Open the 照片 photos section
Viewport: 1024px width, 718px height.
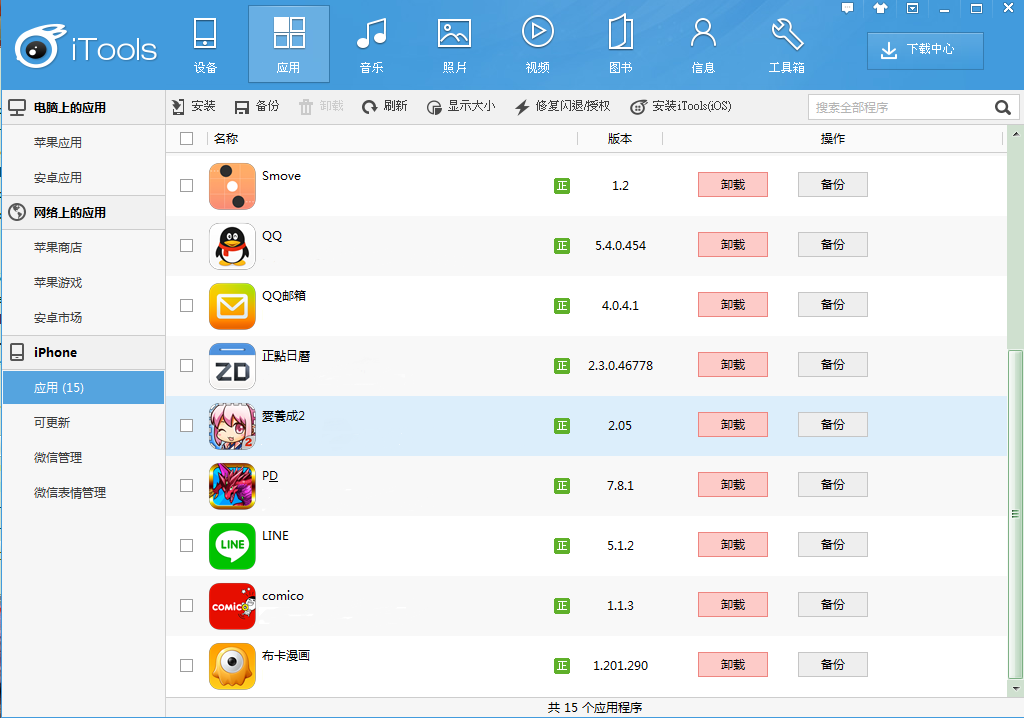point(455,44)
